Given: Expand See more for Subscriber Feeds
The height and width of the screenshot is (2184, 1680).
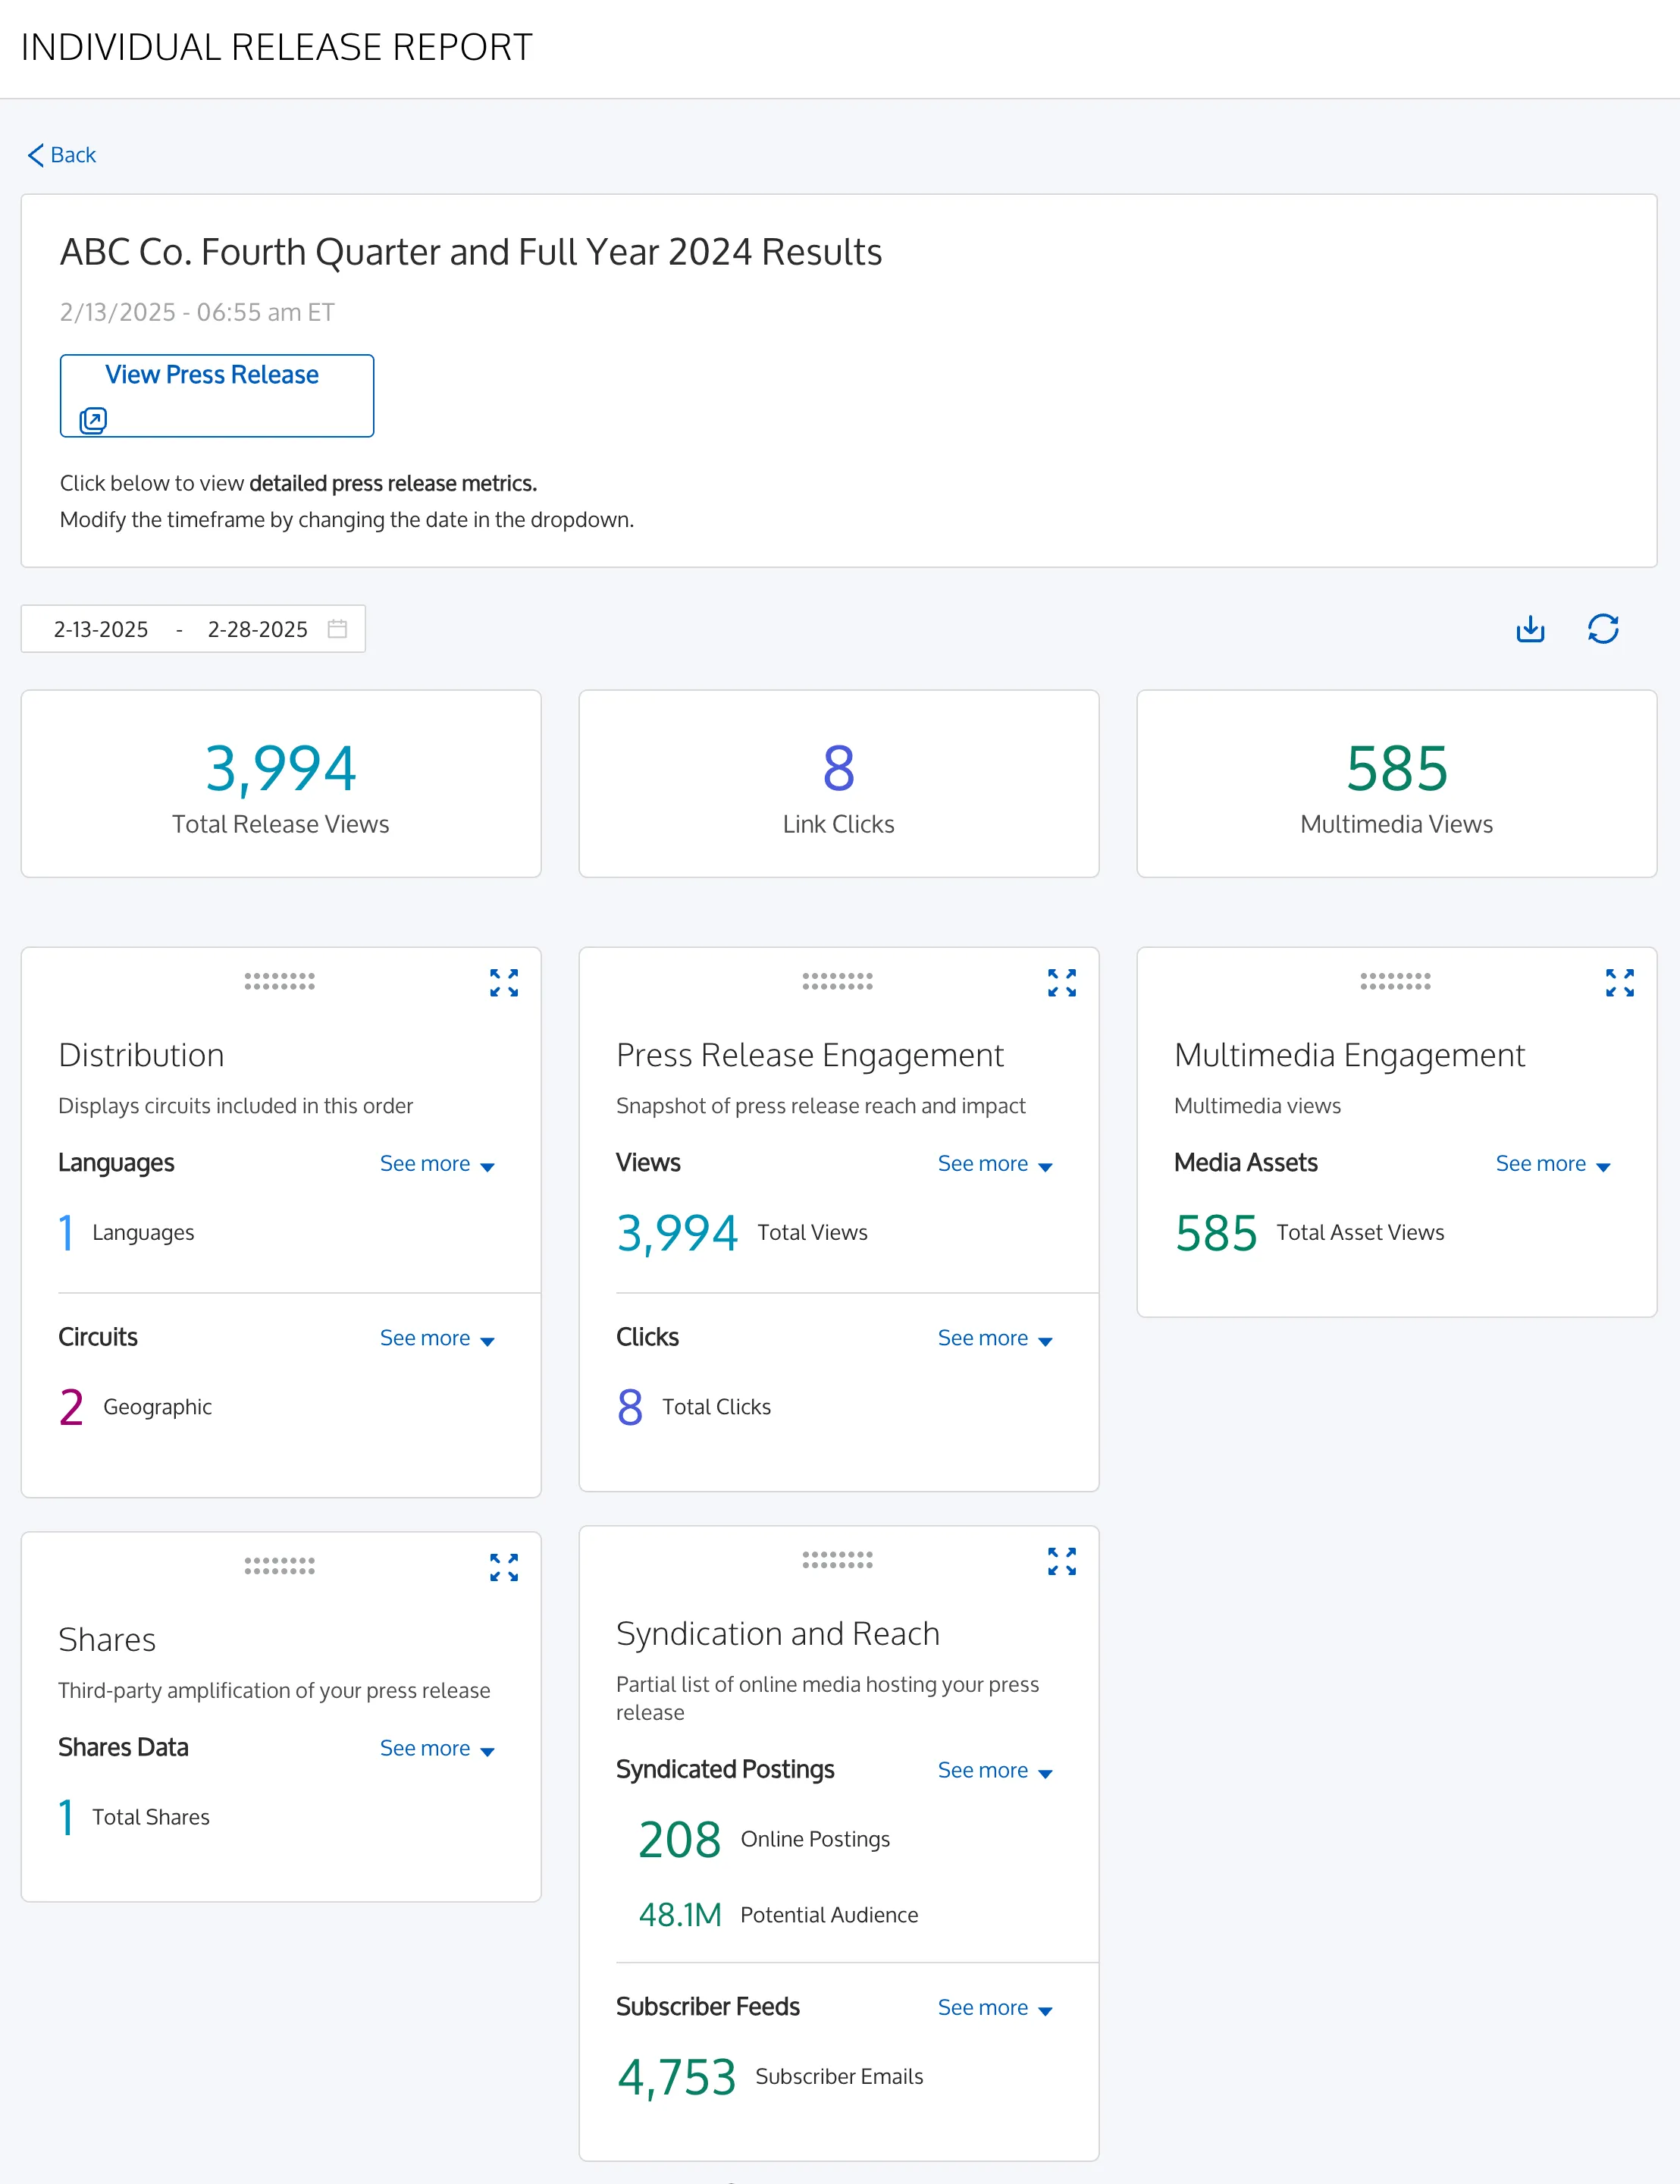Looking at the screenshot, I should tap(995, 2008).
